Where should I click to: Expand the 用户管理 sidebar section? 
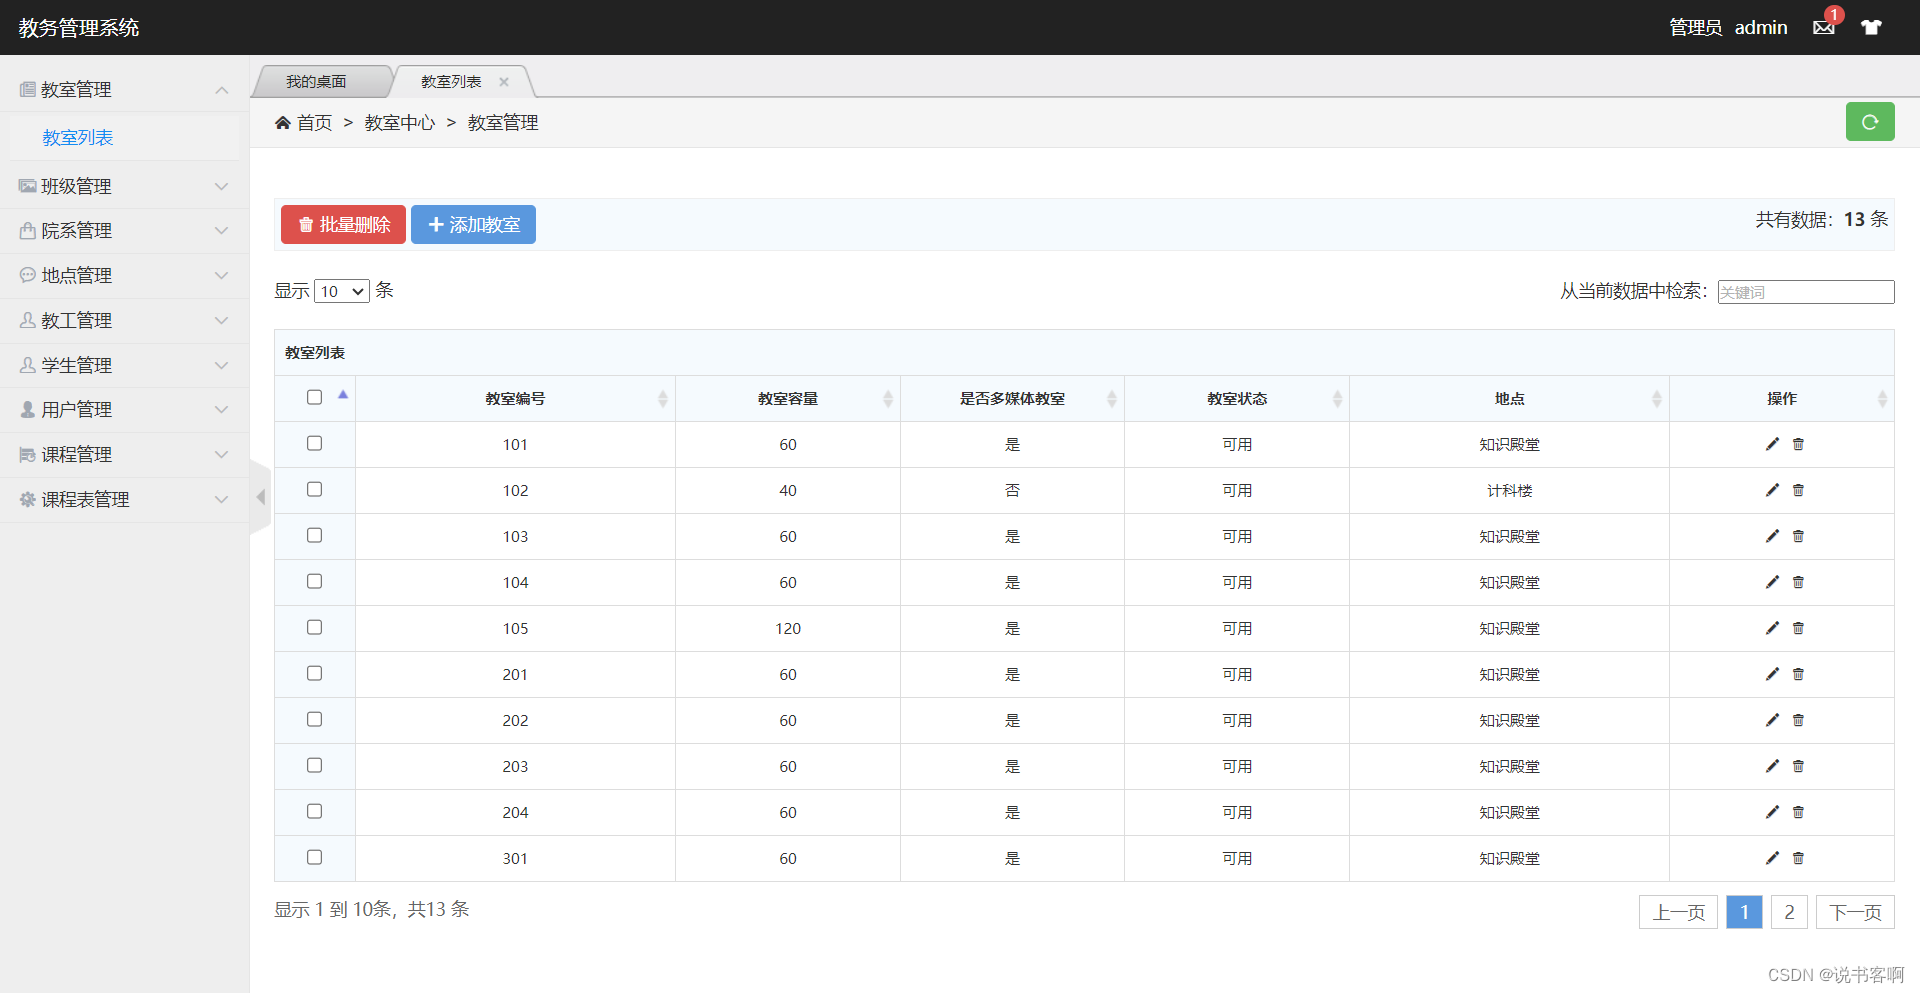[x=124, y=409]
